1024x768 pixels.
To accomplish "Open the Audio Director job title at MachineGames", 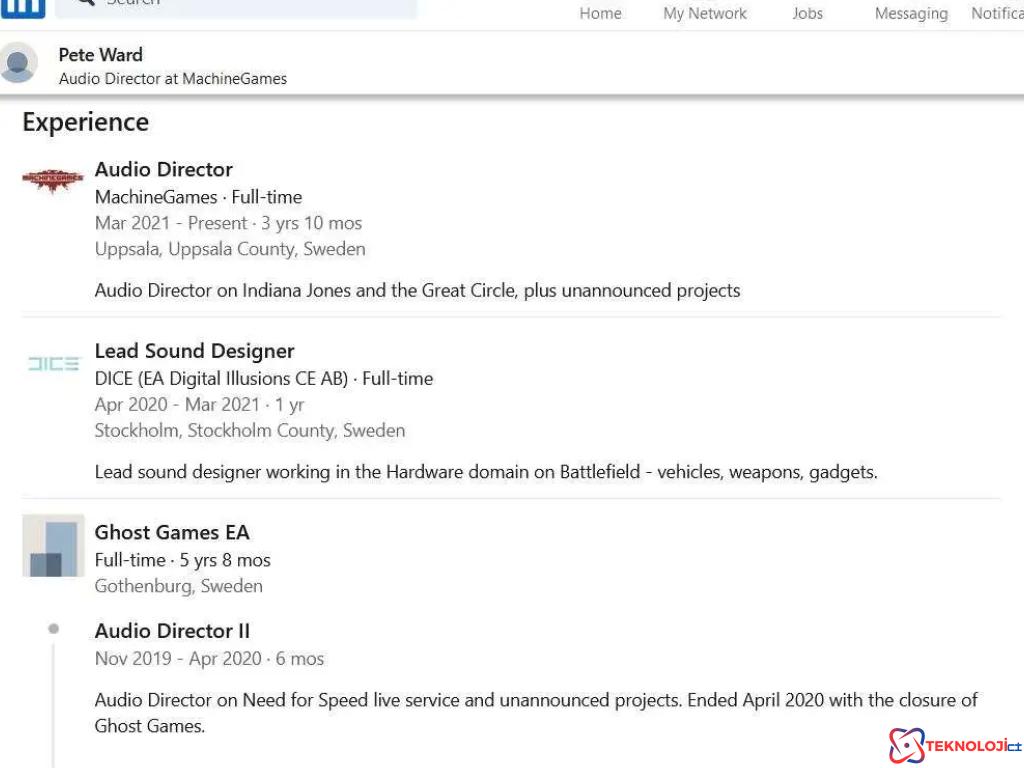I will pyautogui.click(x=164, y=169).
